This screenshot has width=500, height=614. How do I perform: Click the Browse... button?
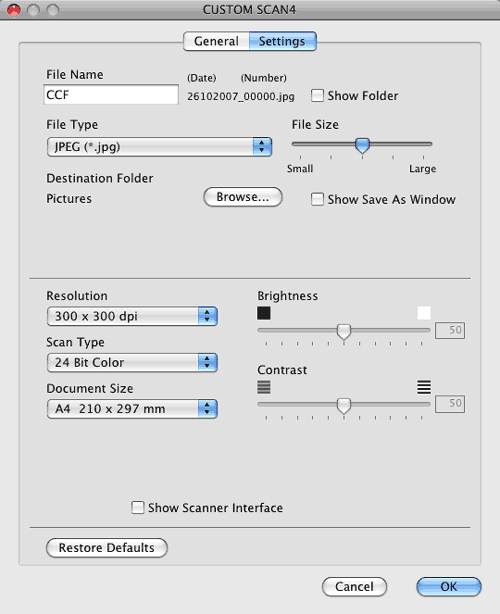coord(243,197)
